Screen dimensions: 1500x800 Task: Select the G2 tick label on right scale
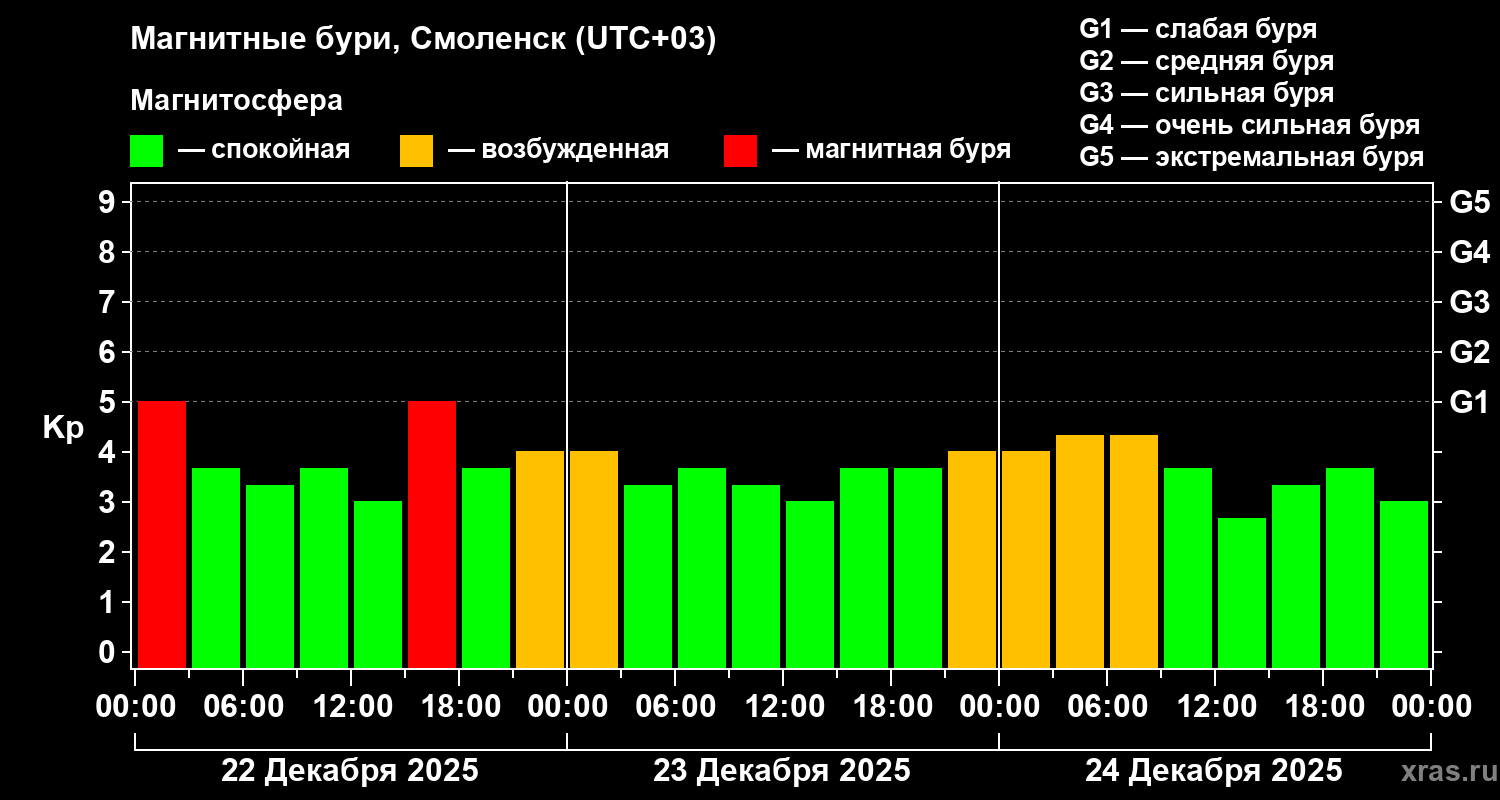pos(1470,352)
